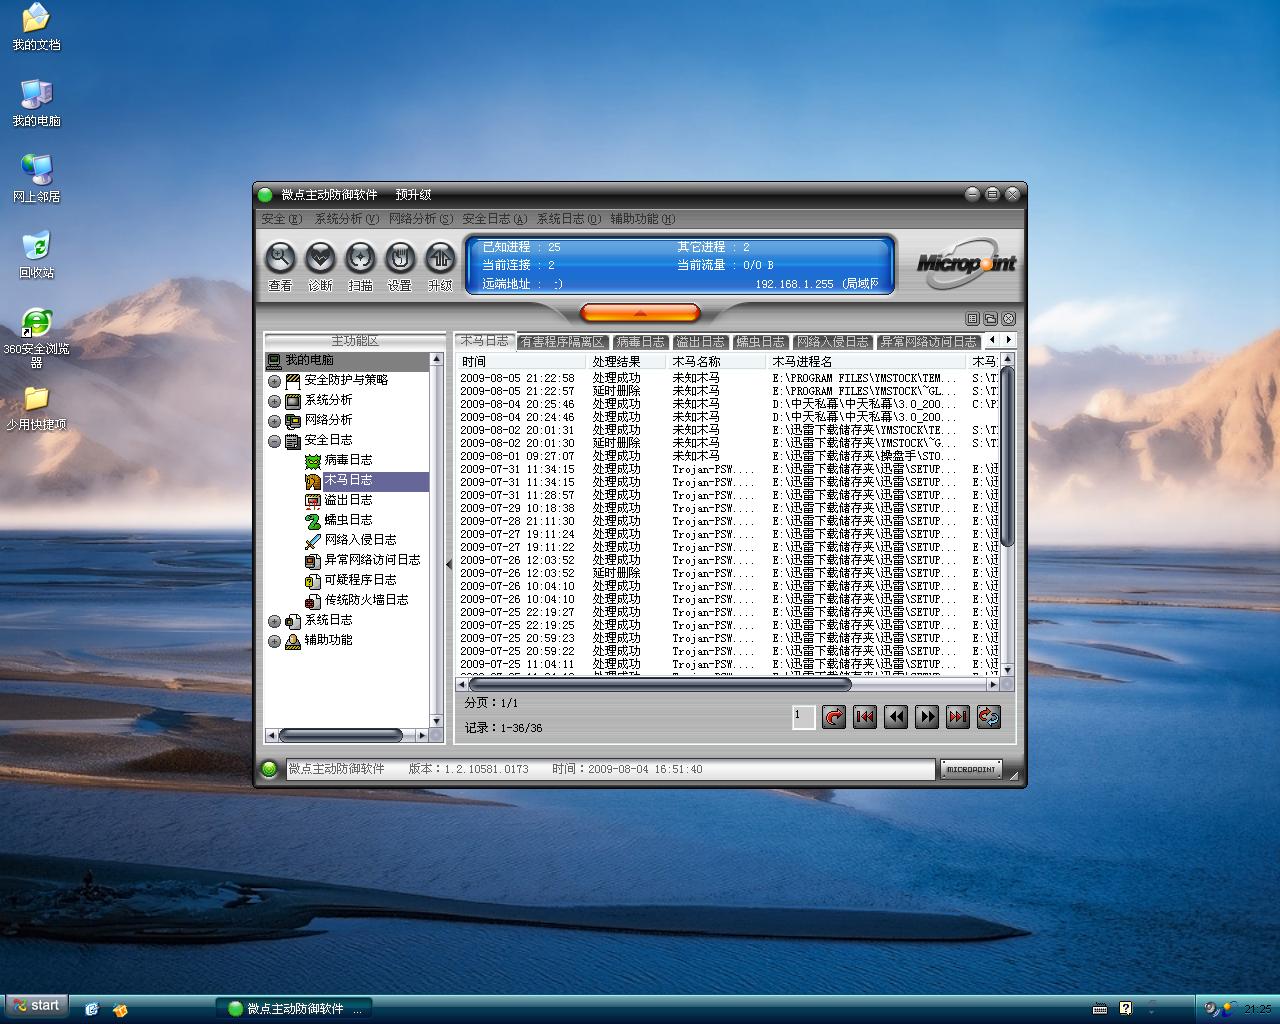
Task: Open the 诊断 heartbeat diagnosis tool
Action: [320, 259]
